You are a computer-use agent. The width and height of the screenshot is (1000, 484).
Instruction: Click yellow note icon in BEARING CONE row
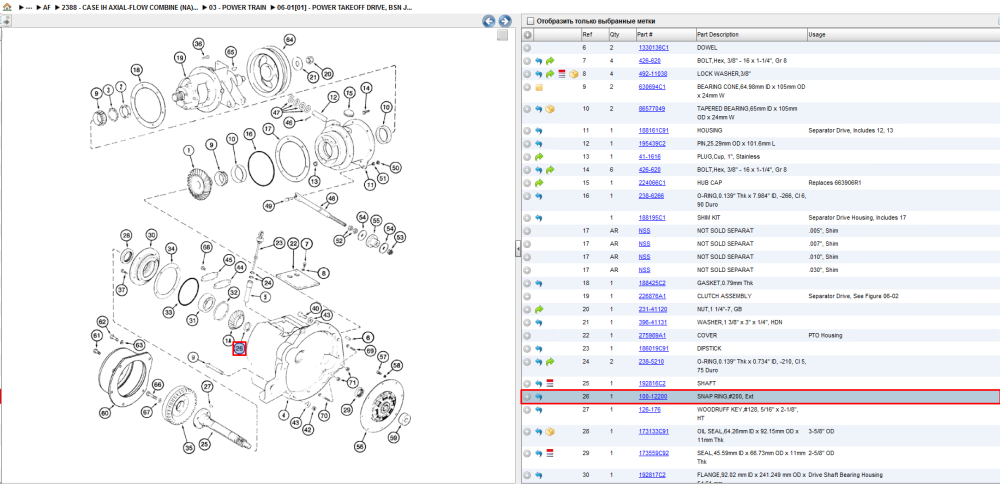pos(538,87)
